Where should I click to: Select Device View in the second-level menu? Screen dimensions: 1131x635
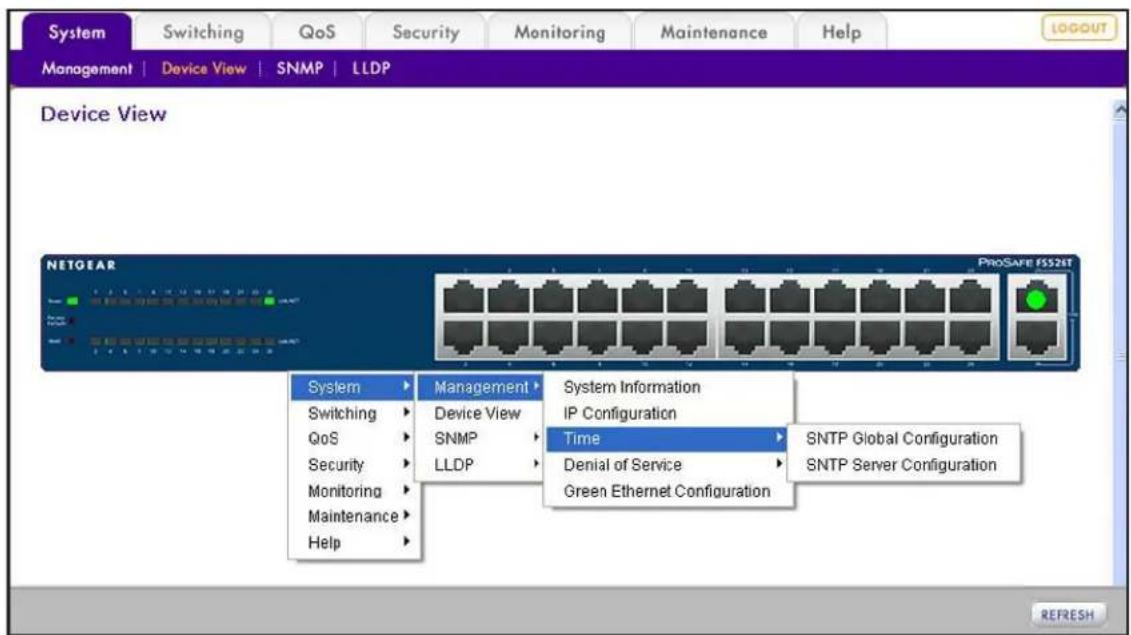480,413
